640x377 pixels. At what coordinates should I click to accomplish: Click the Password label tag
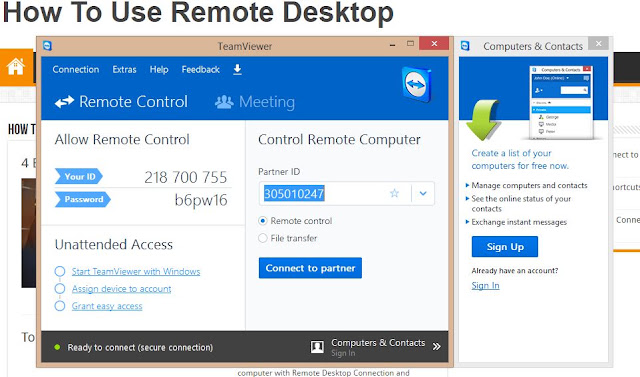coord(82,199)
